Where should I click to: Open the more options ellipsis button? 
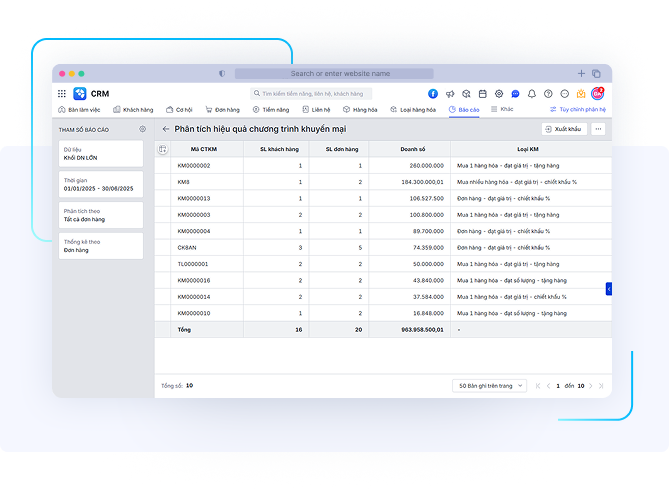(598, 129)
